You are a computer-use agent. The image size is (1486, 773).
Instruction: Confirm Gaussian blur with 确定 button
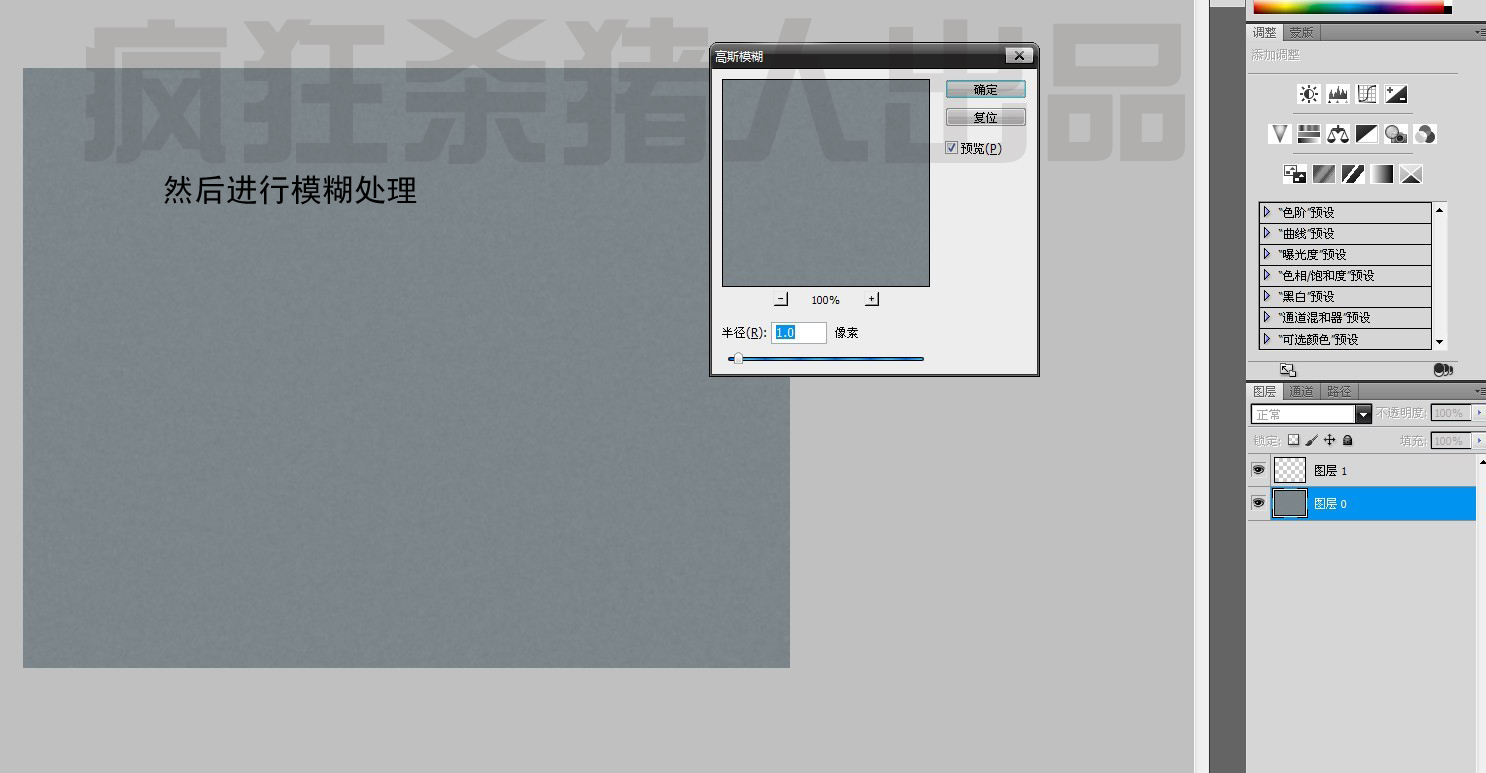985,89
